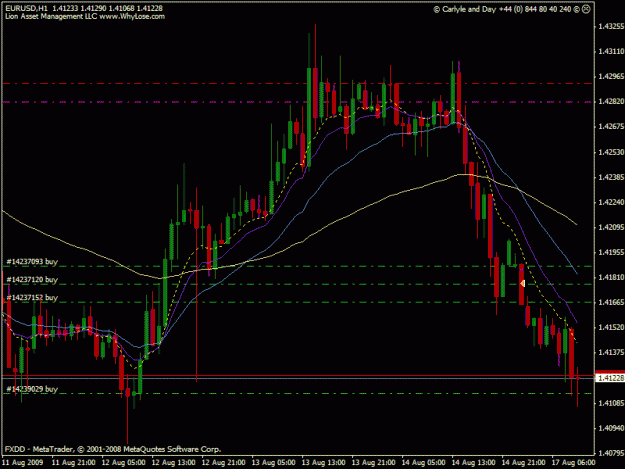This screenshot has width=625, height=469.
Task: Click the 13 Aug 21:00 time label
Action: click(373, 463)
